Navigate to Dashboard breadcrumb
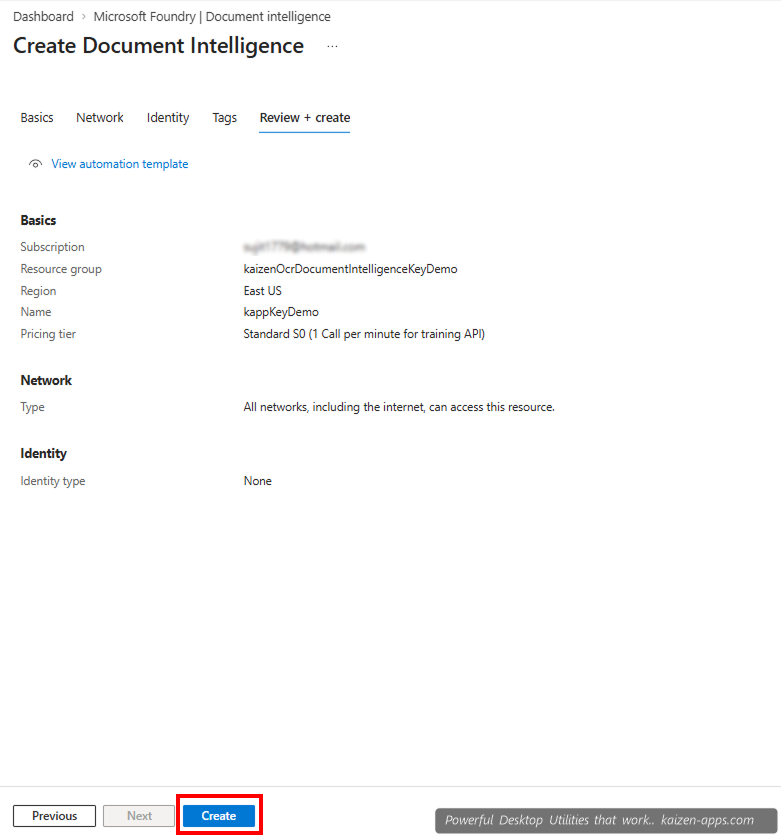This screenshot has height=838, width=781. pyautogui.click(x=43, y=17)
